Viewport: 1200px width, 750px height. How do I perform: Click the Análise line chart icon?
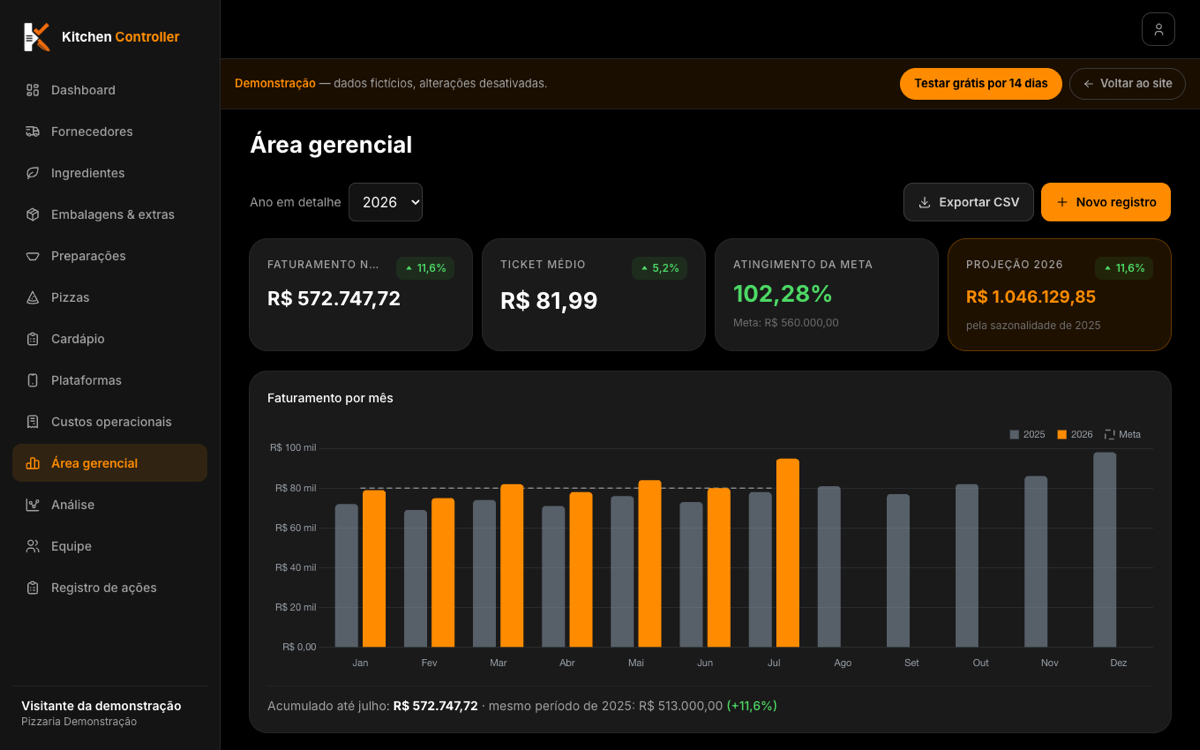(33, 505)
